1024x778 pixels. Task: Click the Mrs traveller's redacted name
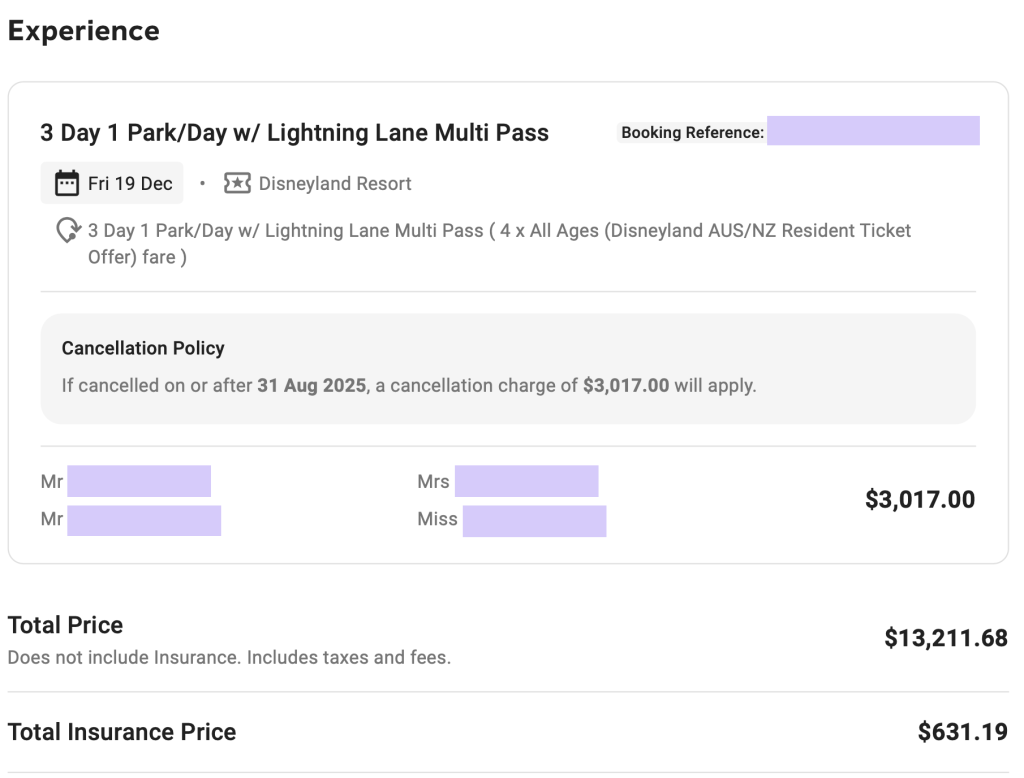526,481
